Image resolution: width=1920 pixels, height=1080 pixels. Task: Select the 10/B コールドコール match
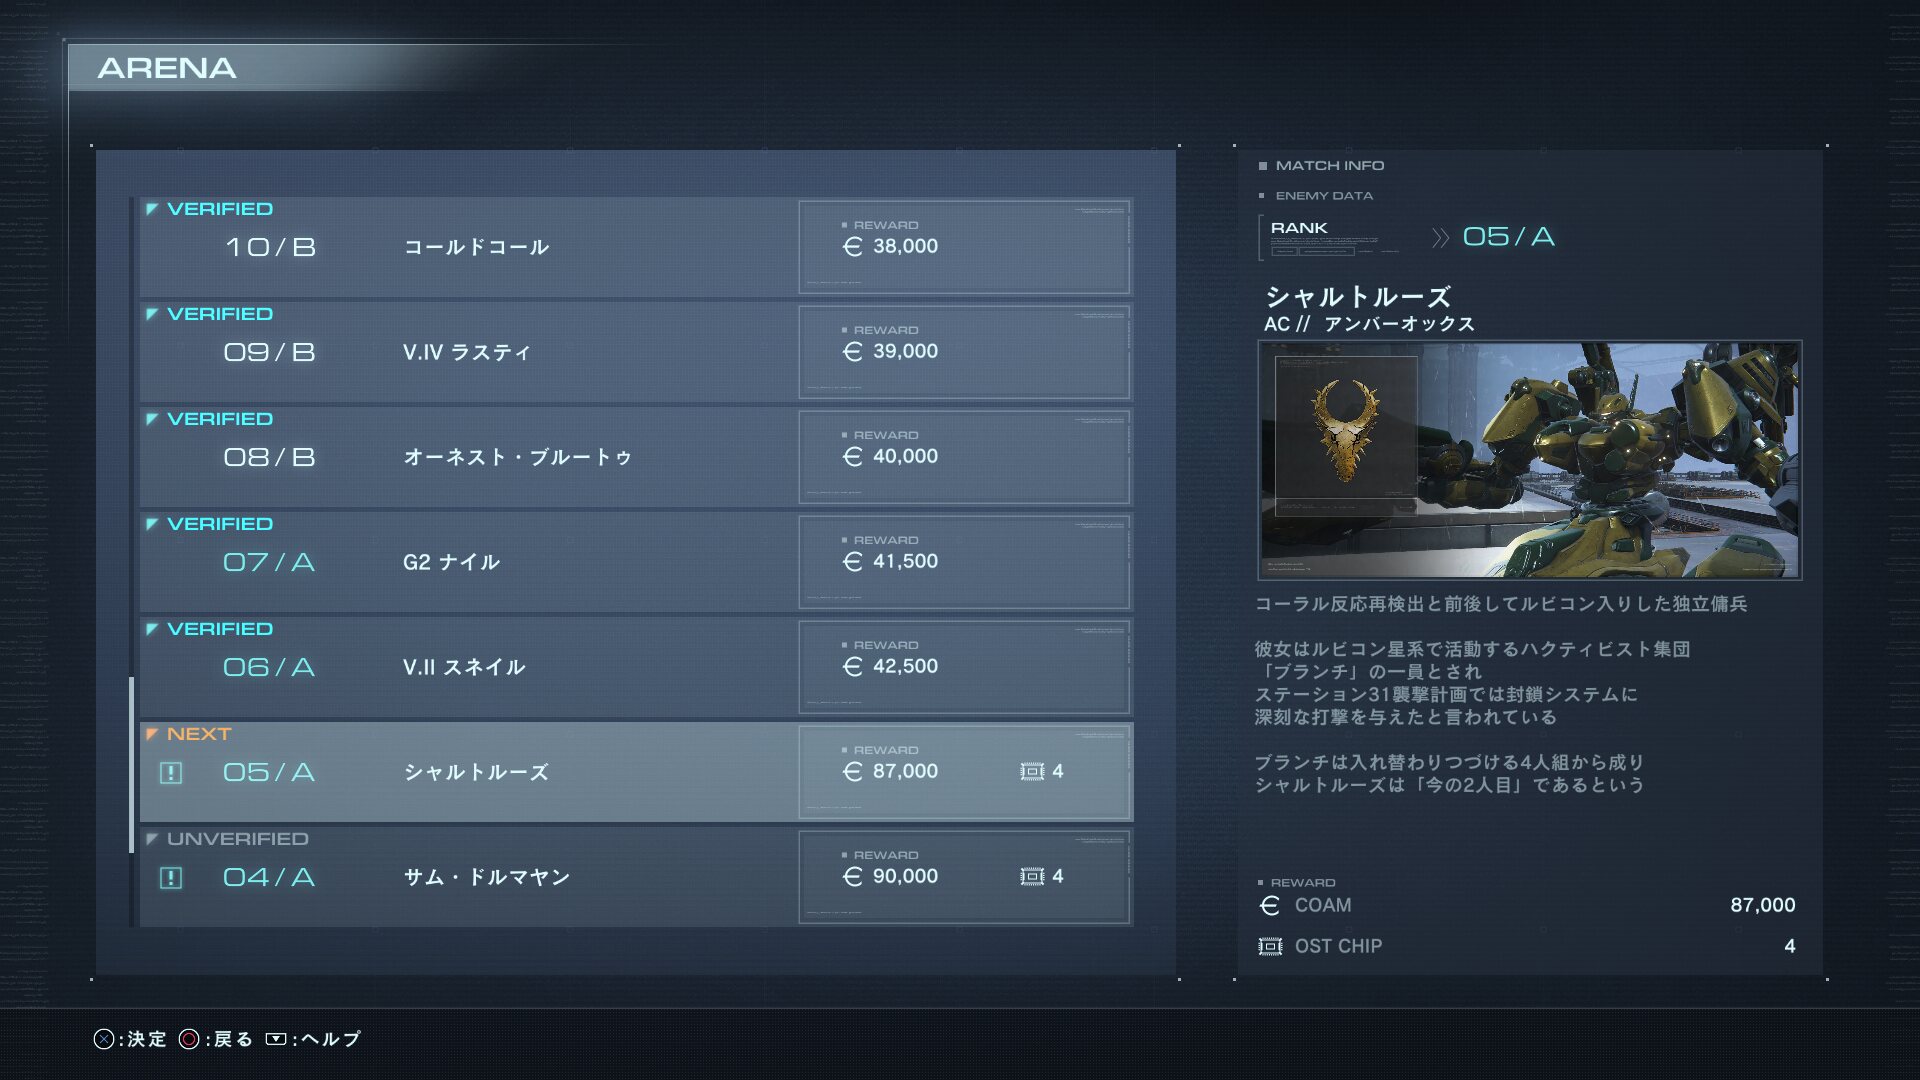636,247
